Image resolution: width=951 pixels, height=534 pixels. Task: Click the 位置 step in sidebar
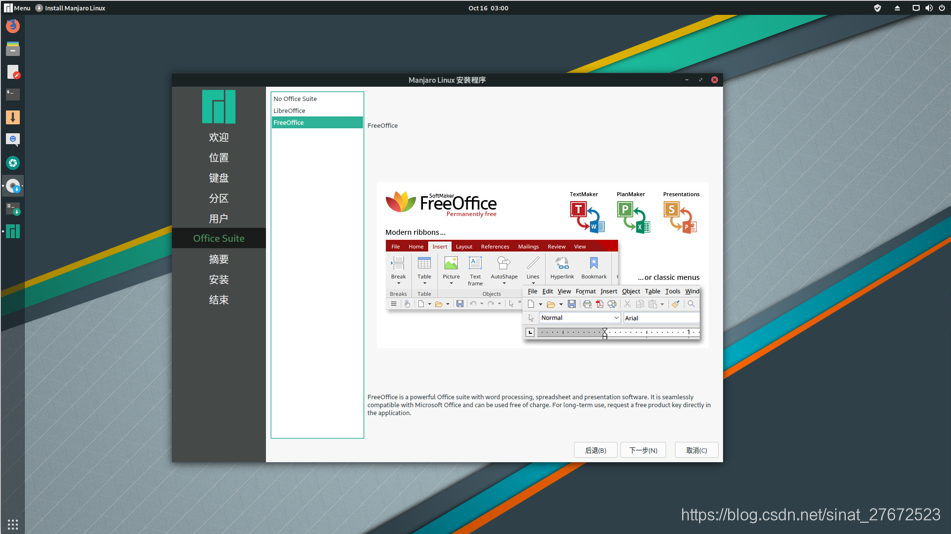[219, 158]
